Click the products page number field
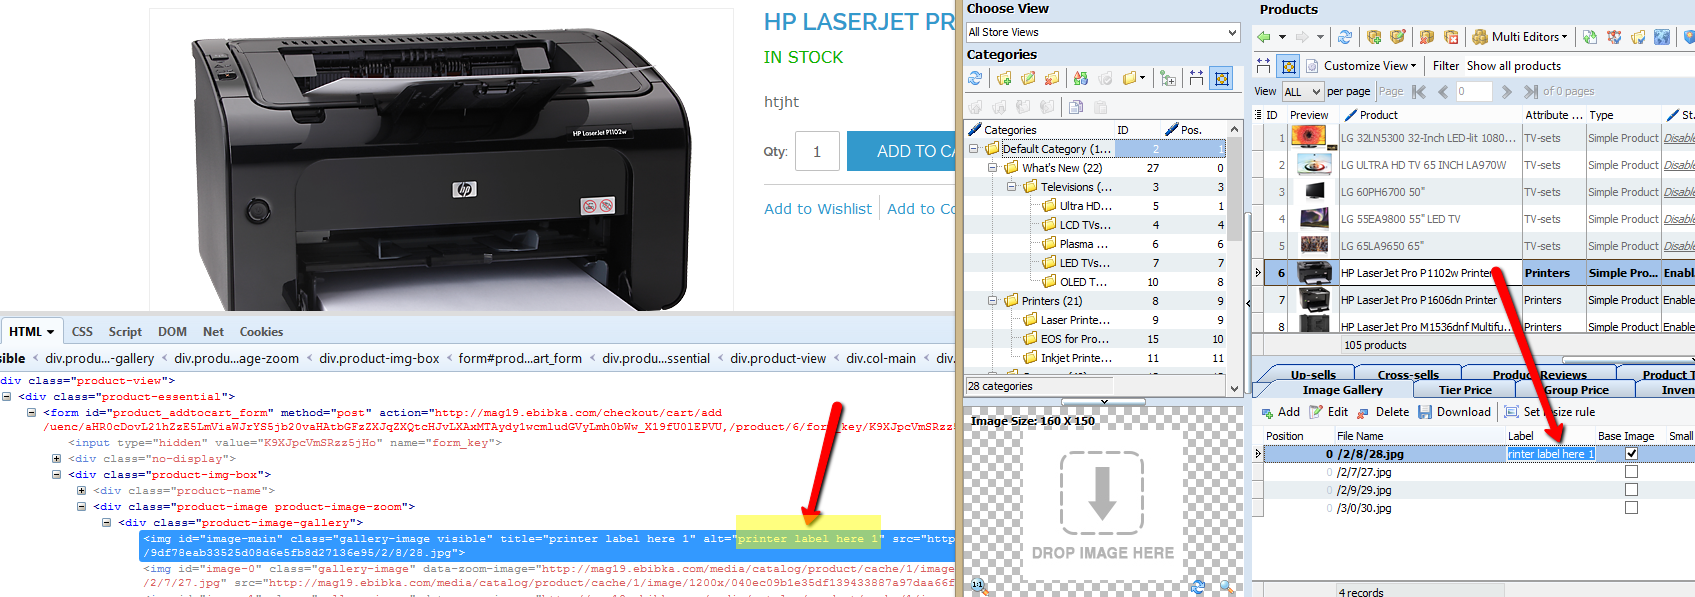The height and width of the screenshot is (597, 1695). [1473, 92]
